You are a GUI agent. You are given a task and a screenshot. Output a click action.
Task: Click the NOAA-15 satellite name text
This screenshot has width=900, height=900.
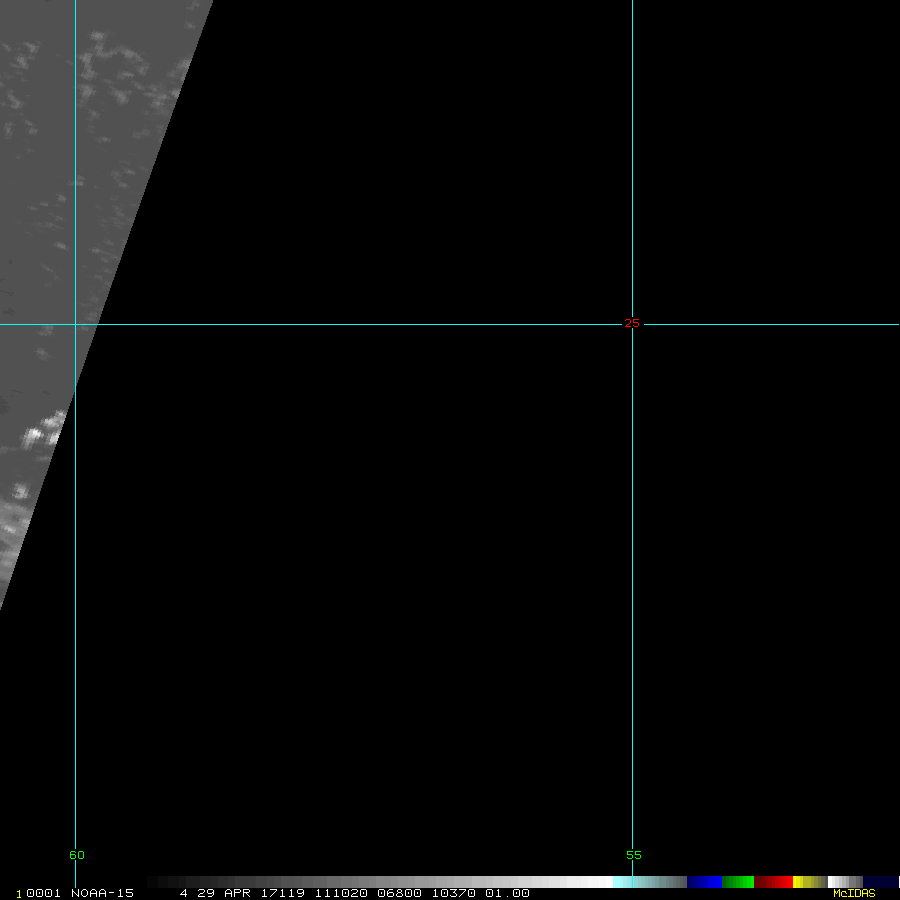(101, 893)
